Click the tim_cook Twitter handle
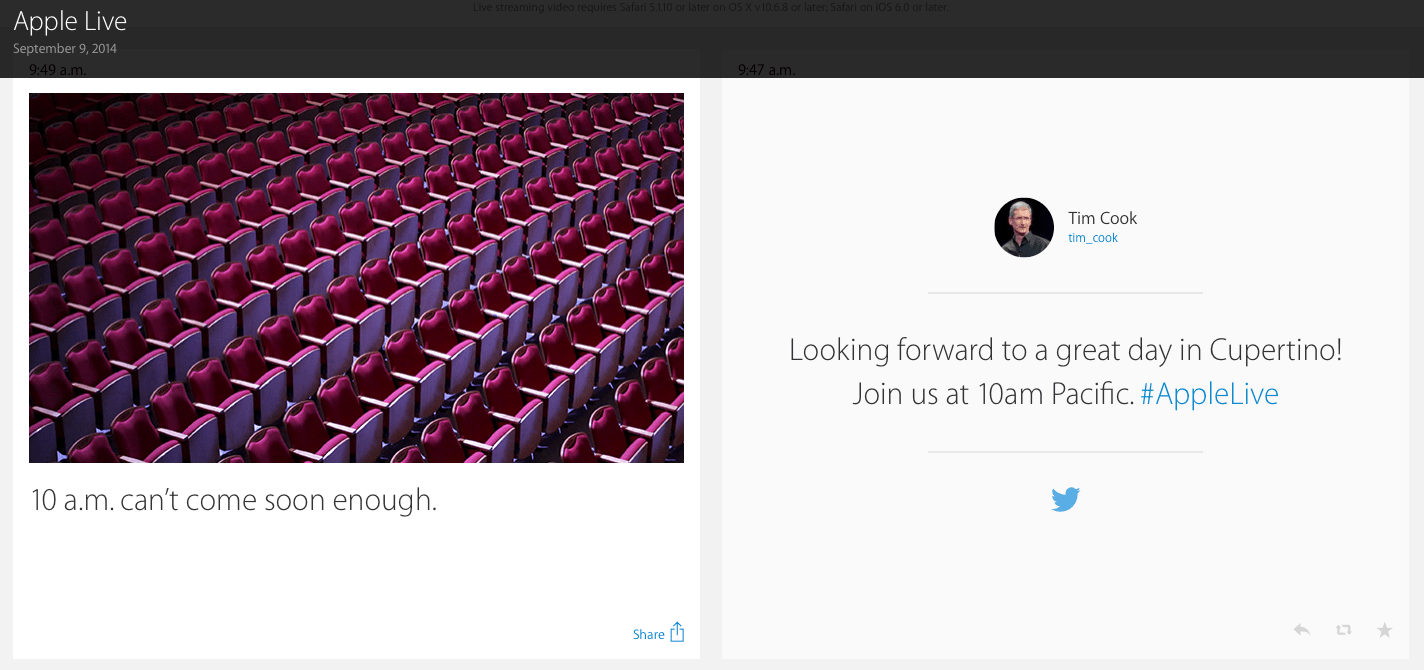 (1093, 238)
